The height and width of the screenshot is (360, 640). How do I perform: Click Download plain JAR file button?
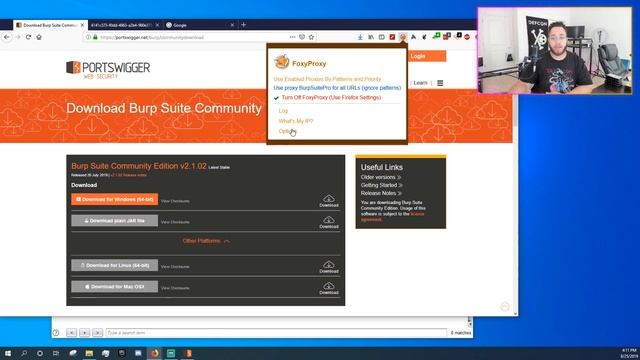pos(115,220)
